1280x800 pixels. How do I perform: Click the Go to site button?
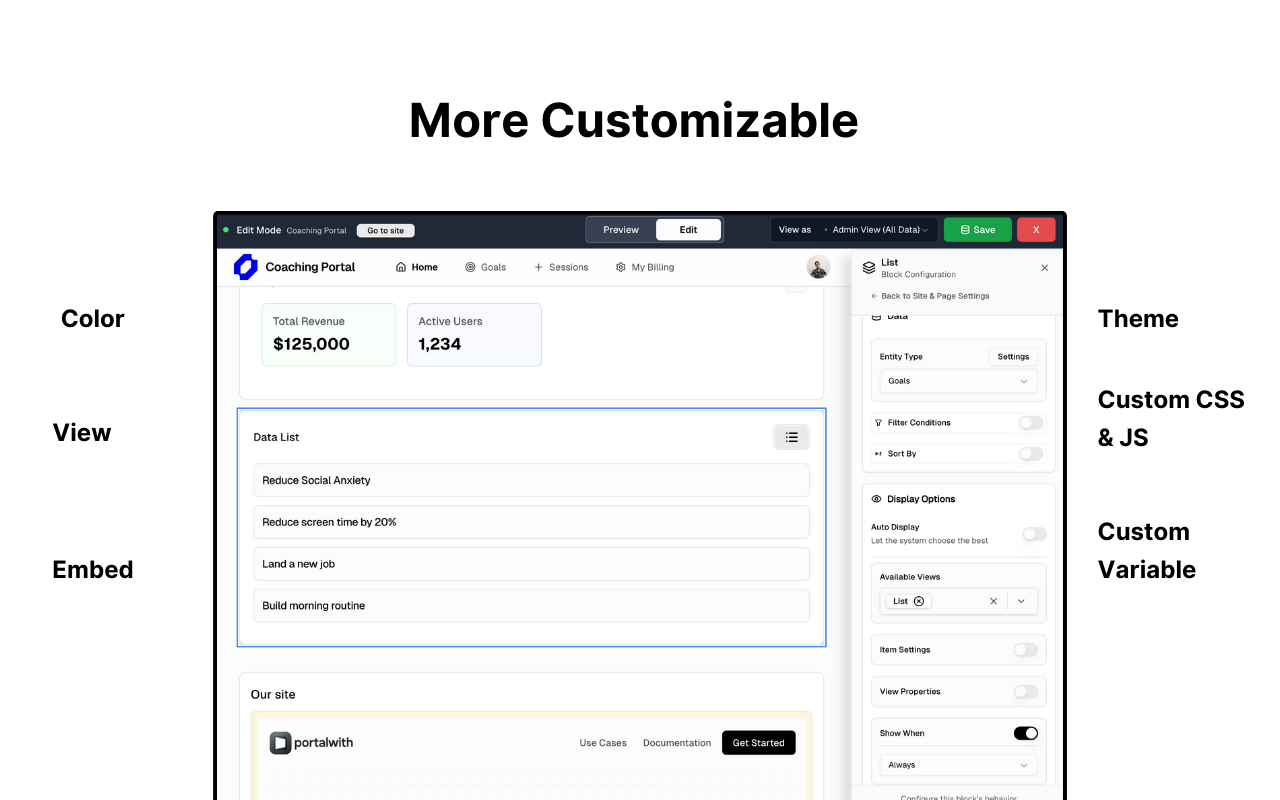click(385, 230)
